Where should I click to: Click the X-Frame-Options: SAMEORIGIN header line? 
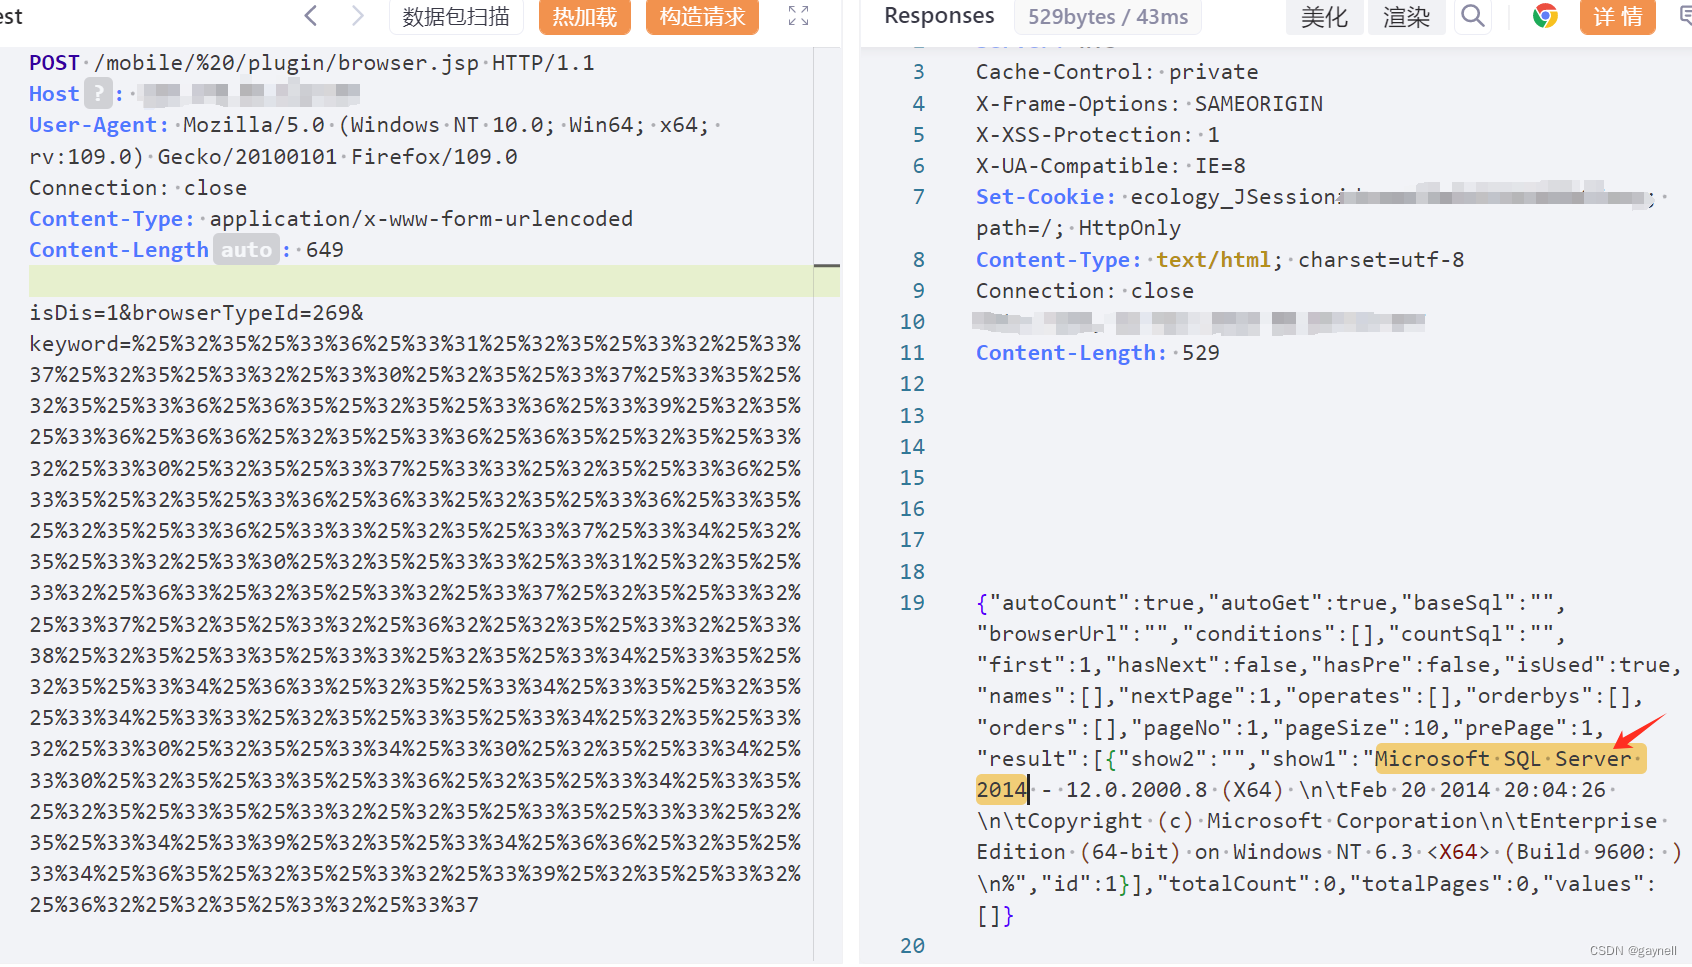pyautogui.click(x=1149, y=104)
